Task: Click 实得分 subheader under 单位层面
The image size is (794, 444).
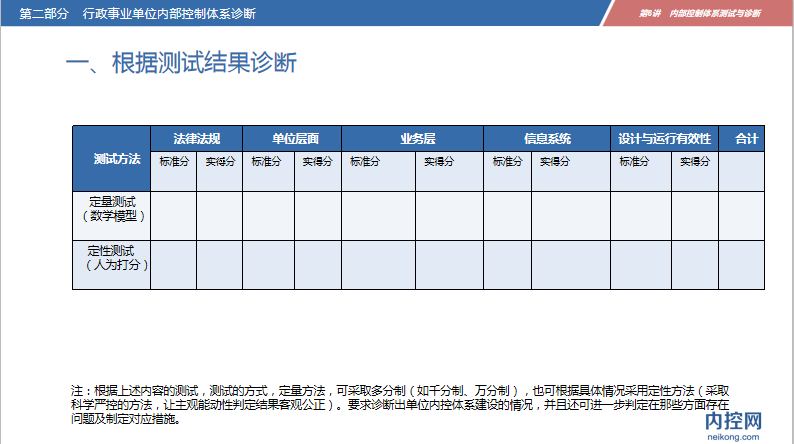Action: [x=317, y=161]
